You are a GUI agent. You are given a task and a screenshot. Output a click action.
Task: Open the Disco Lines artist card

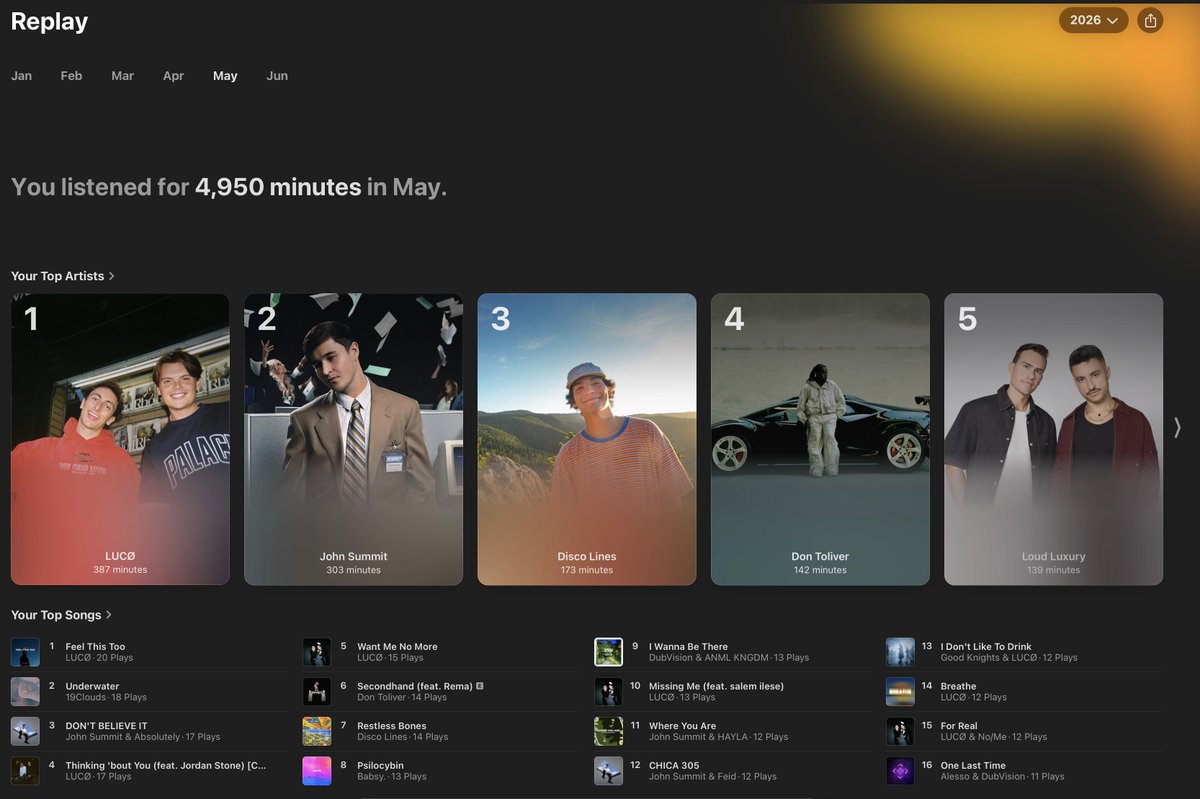tap(587, 439)
